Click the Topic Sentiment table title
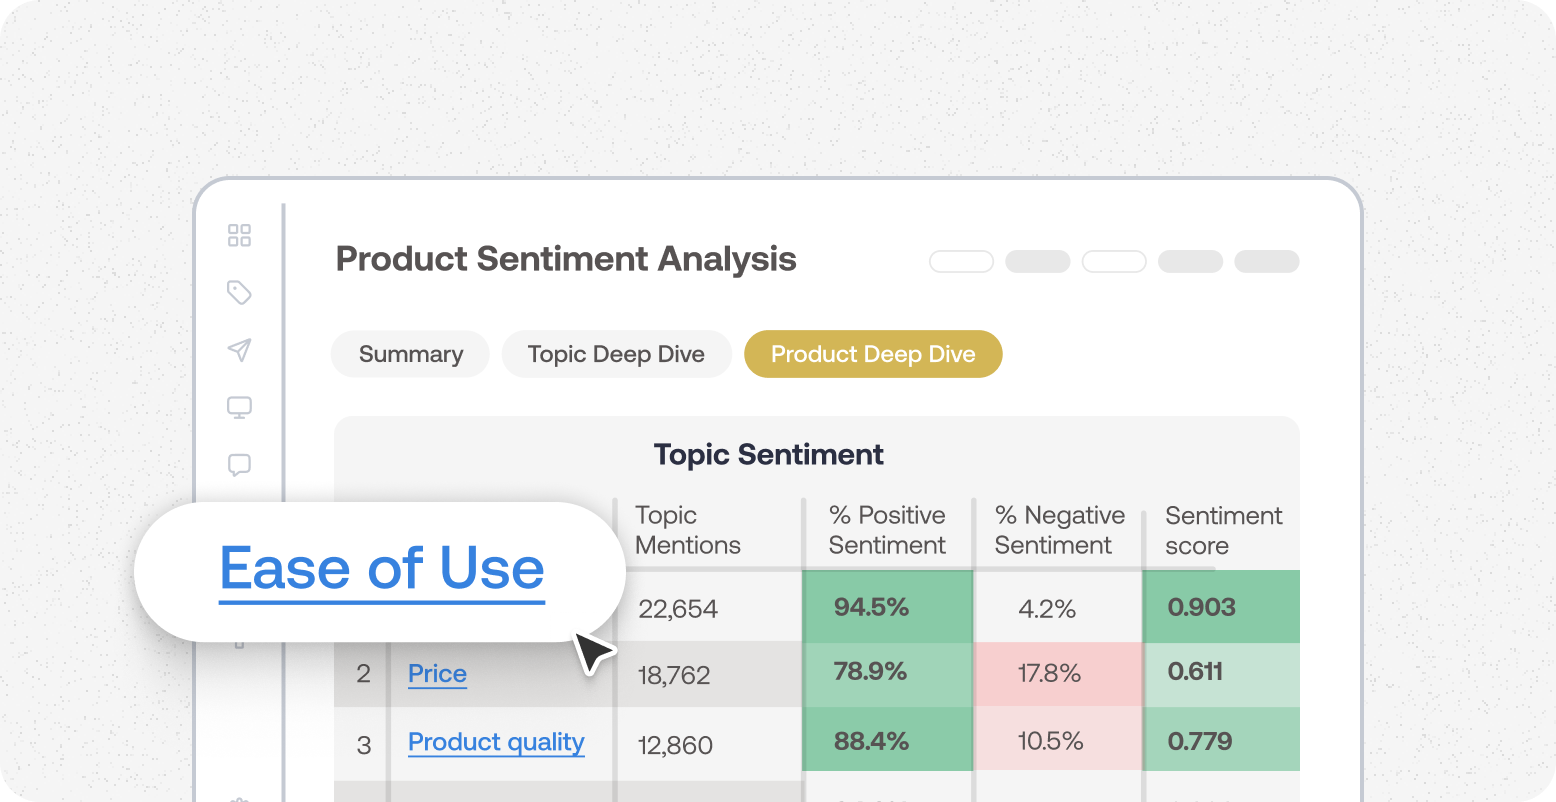Image resolution: width=1556 pixels, height=802 pixels. click(x=768, y=454)
